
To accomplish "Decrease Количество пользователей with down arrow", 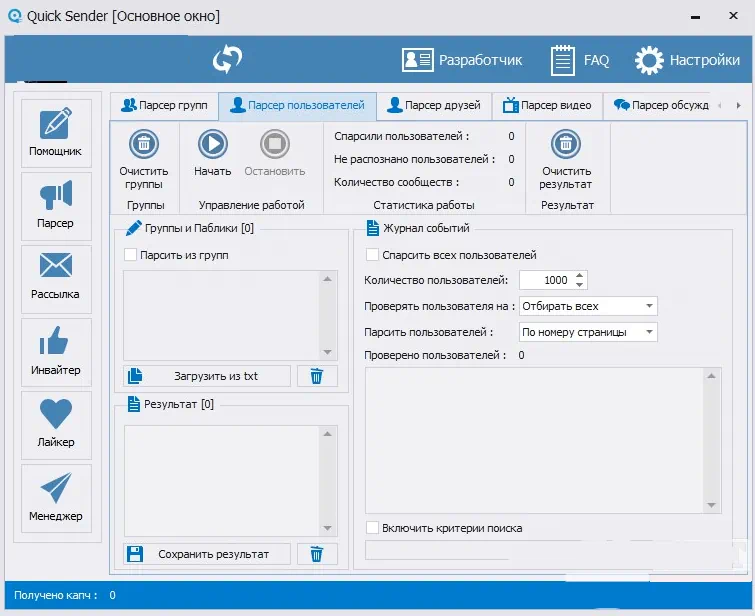I will (x=580, y=285).
